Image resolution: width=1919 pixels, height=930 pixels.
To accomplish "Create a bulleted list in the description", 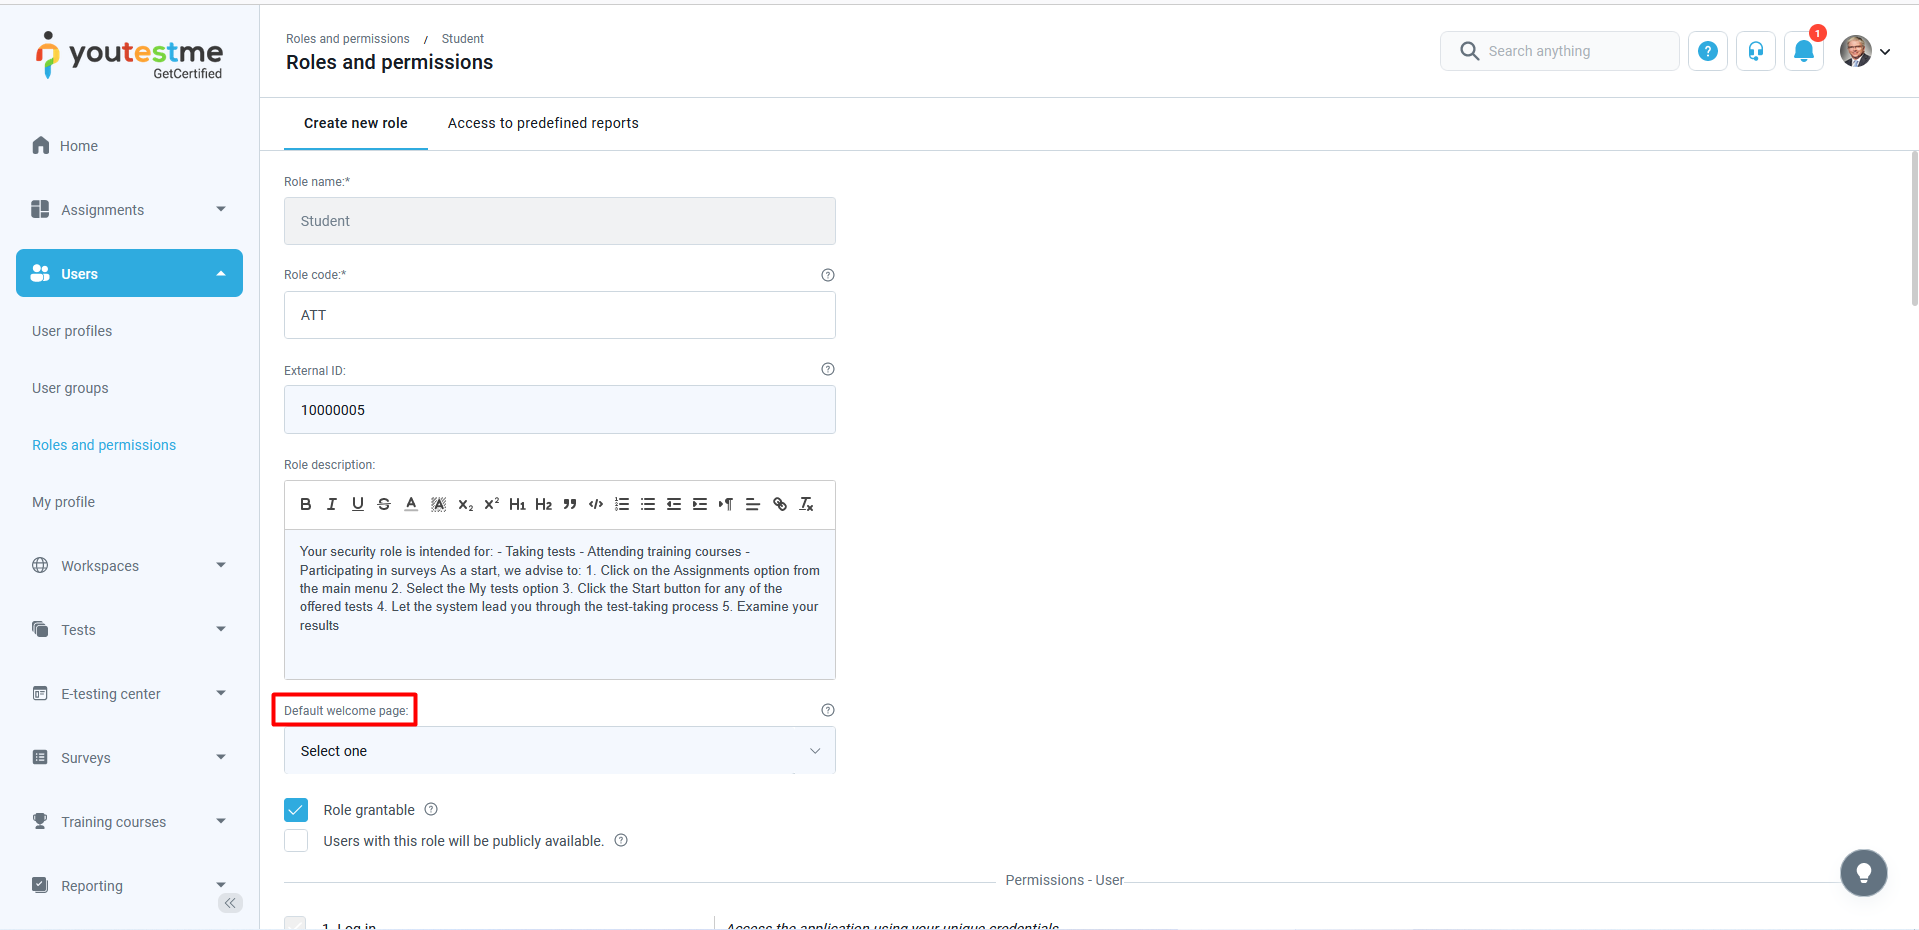I will tap(648, 504).
